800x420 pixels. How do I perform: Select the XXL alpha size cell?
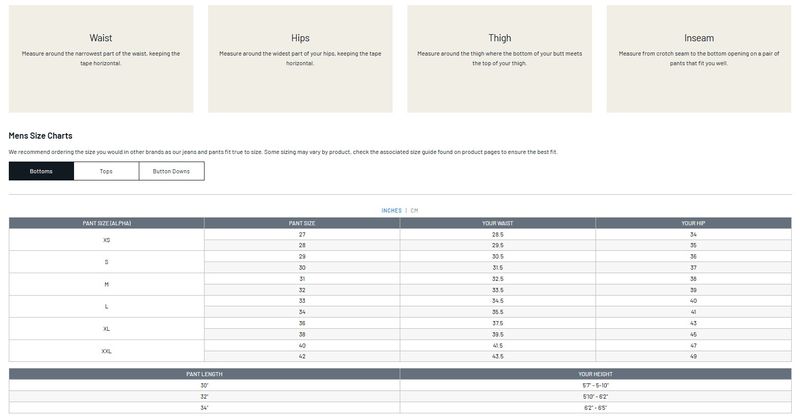106,351
